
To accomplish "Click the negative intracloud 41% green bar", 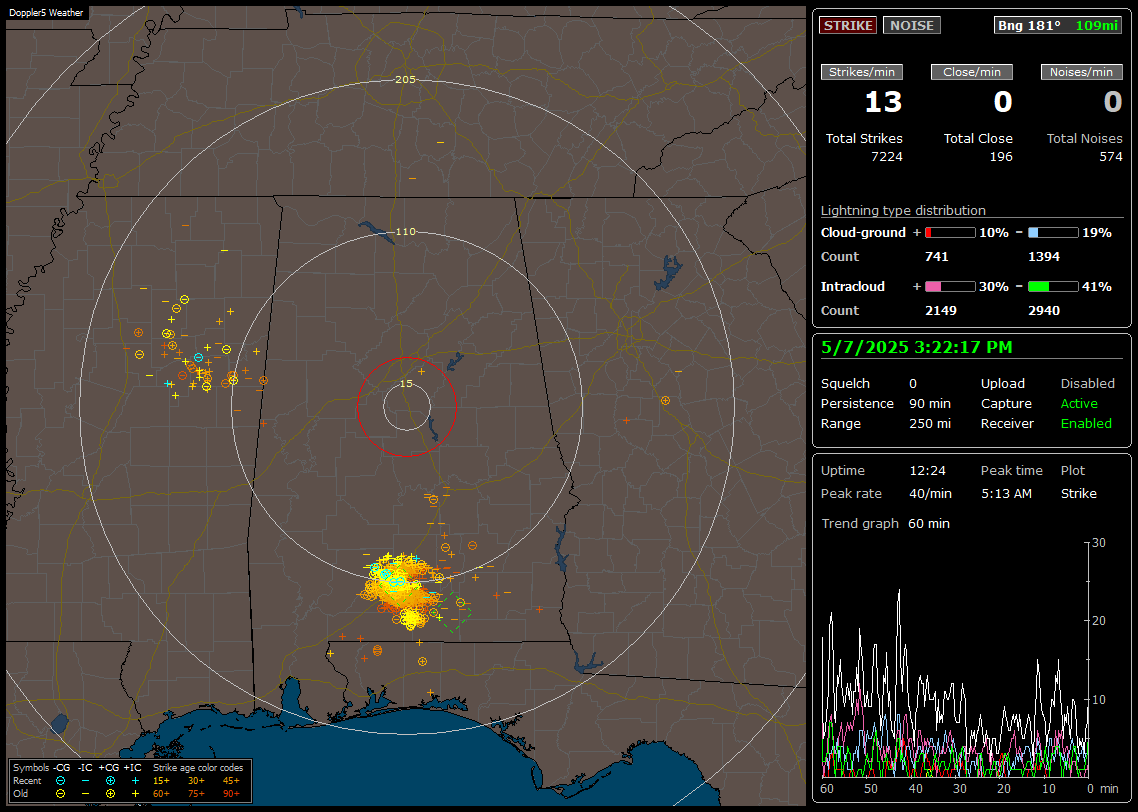I will click(1053, 287).
